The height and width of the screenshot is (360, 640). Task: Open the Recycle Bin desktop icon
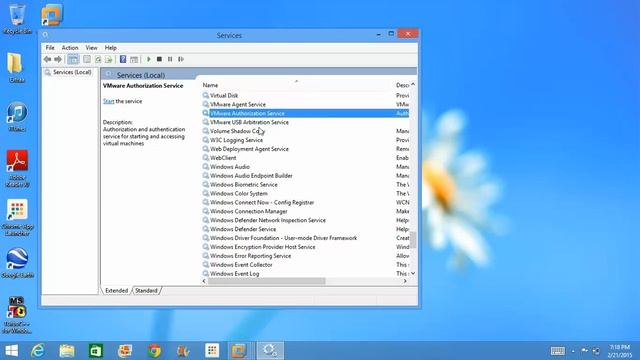point(16,19)
